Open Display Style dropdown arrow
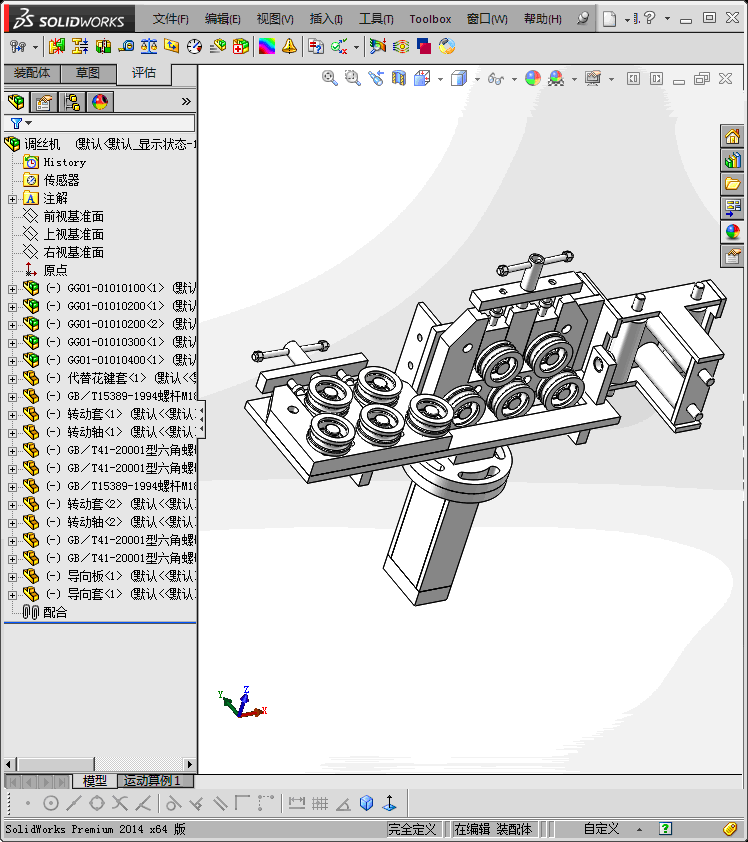 (477, 79)
